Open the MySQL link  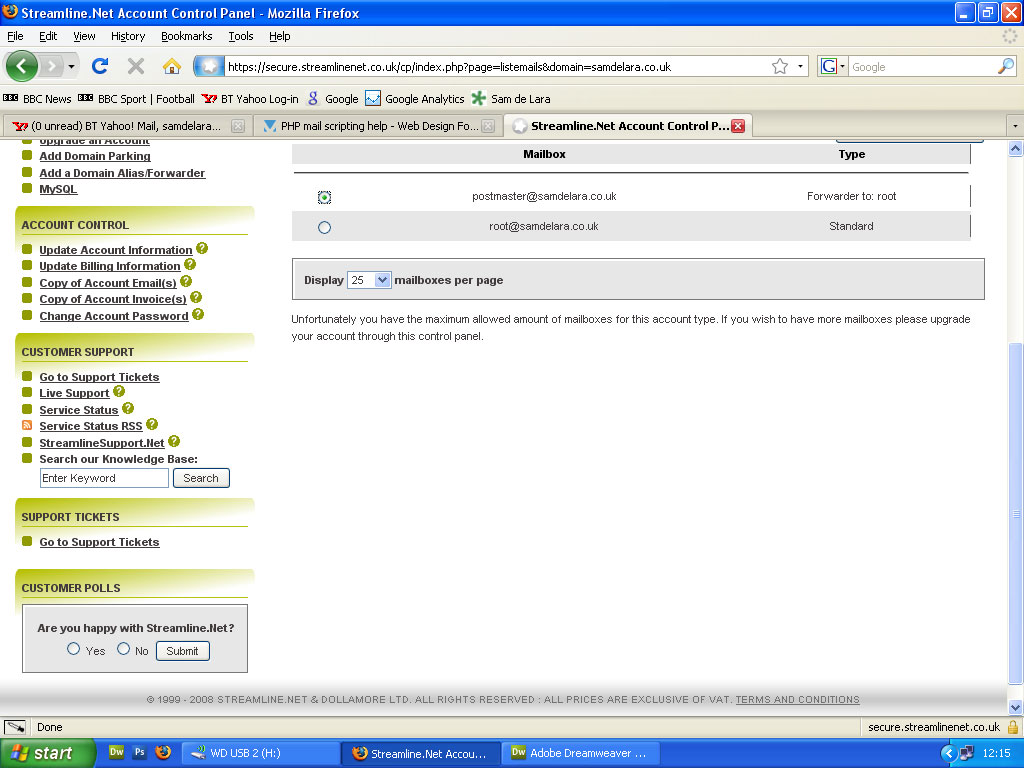tap(58, 189)
